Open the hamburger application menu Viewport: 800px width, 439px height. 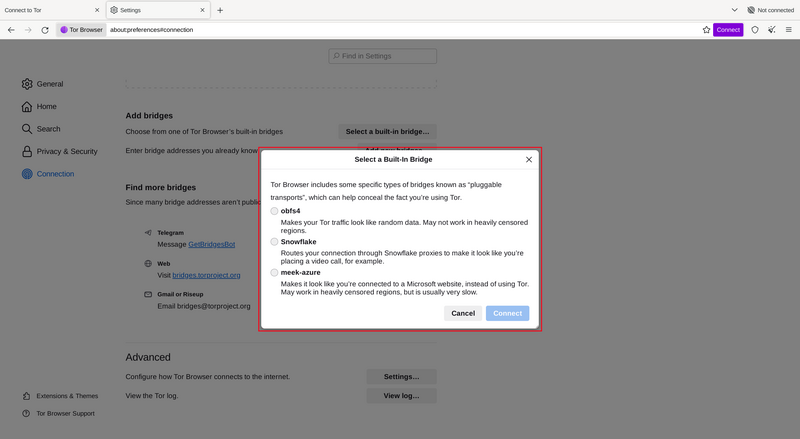point(788,30)
